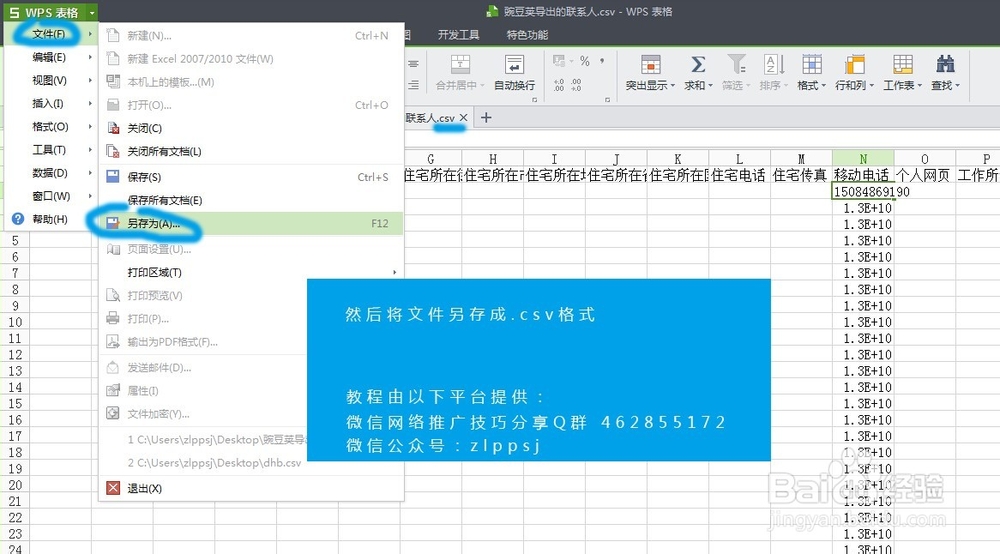Image resolution: width=1000 pixels, height=554 pixels.
Task: Expand the 突出显示 dropdown arrow
Action: coord(672,85)
